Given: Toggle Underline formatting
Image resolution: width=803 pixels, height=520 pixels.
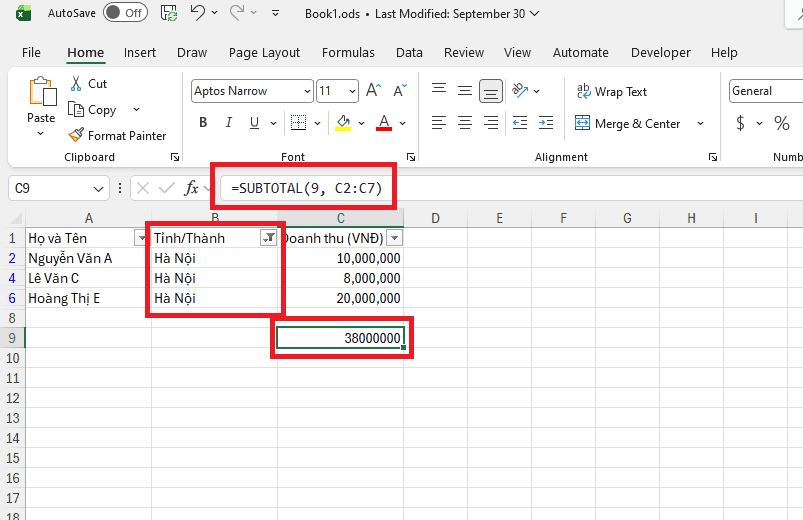Looking at the screenshot, I should click(255, 122).
